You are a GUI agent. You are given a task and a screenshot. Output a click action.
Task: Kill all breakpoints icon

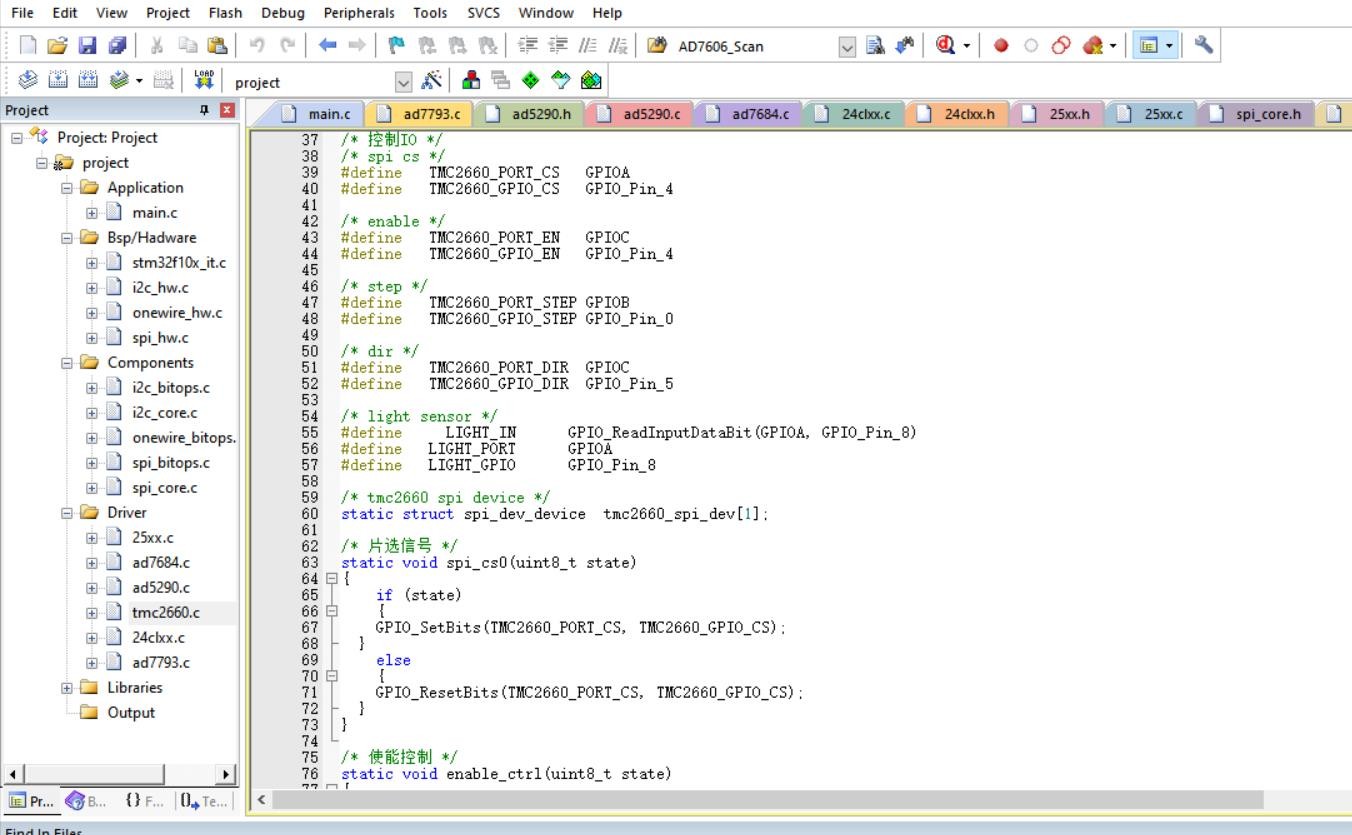(x=1093, y=46)
